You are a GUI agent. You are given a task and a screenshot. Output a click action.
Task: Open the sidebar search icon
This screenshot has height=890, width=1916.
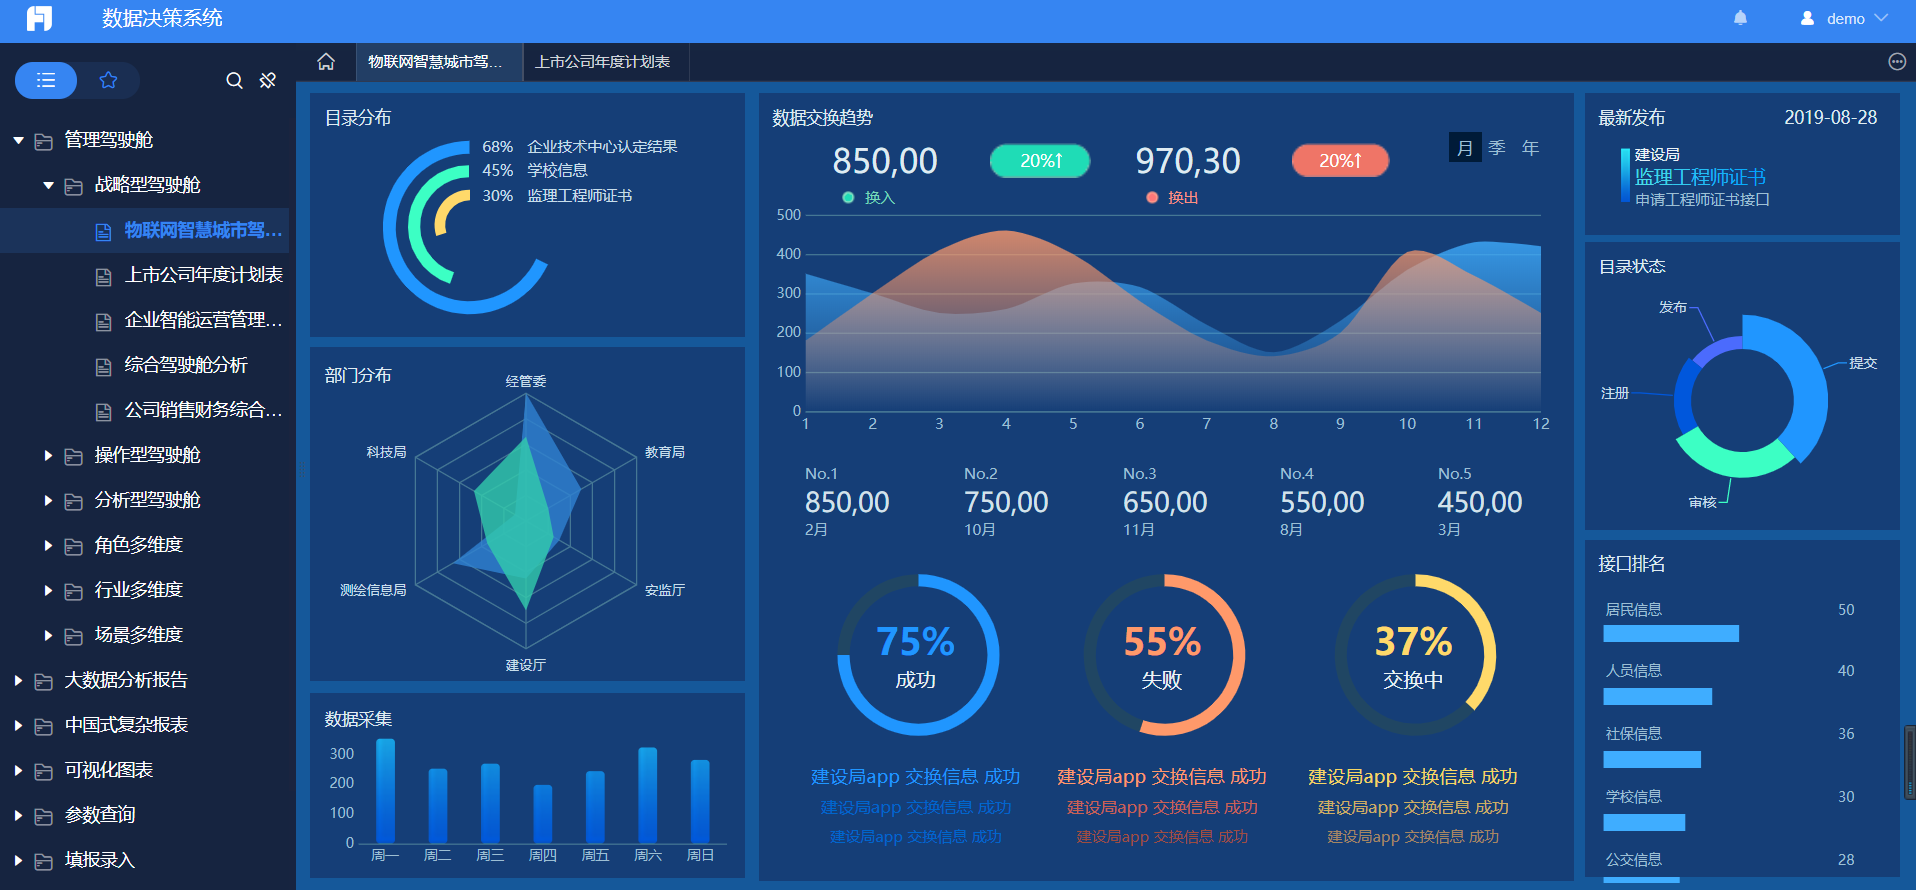coord(234,80)
